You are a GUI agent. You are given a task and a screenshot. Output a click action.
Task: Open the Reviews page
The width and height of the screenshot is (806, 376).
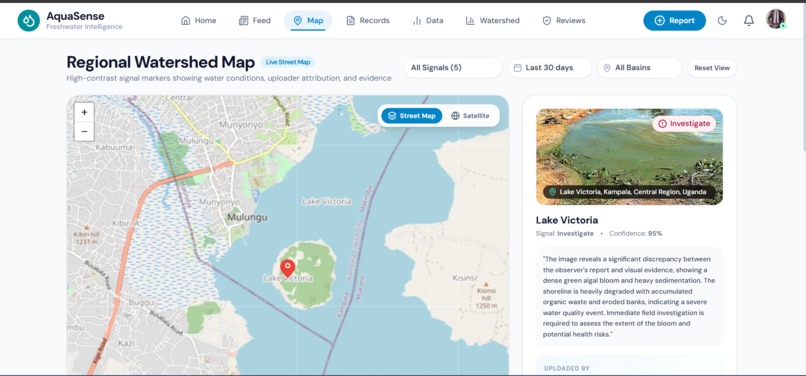564,21
